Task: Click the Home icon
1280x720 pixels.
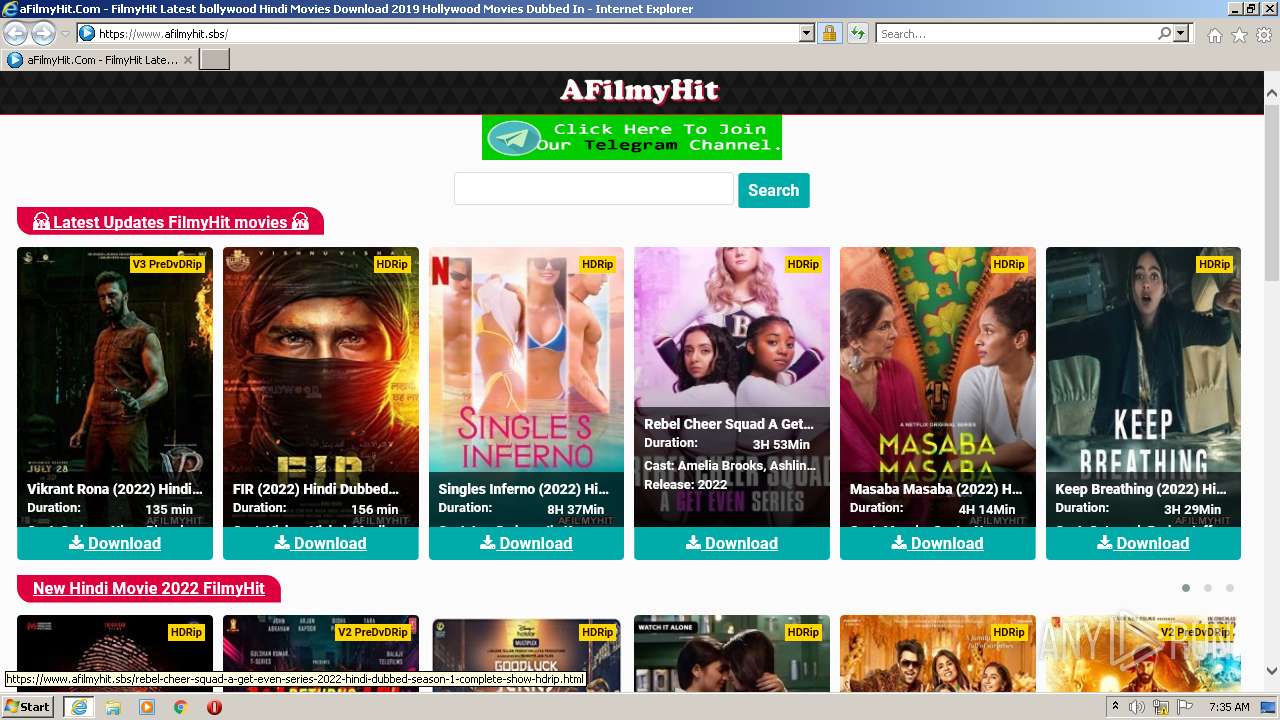Action: pos(1214,35)
